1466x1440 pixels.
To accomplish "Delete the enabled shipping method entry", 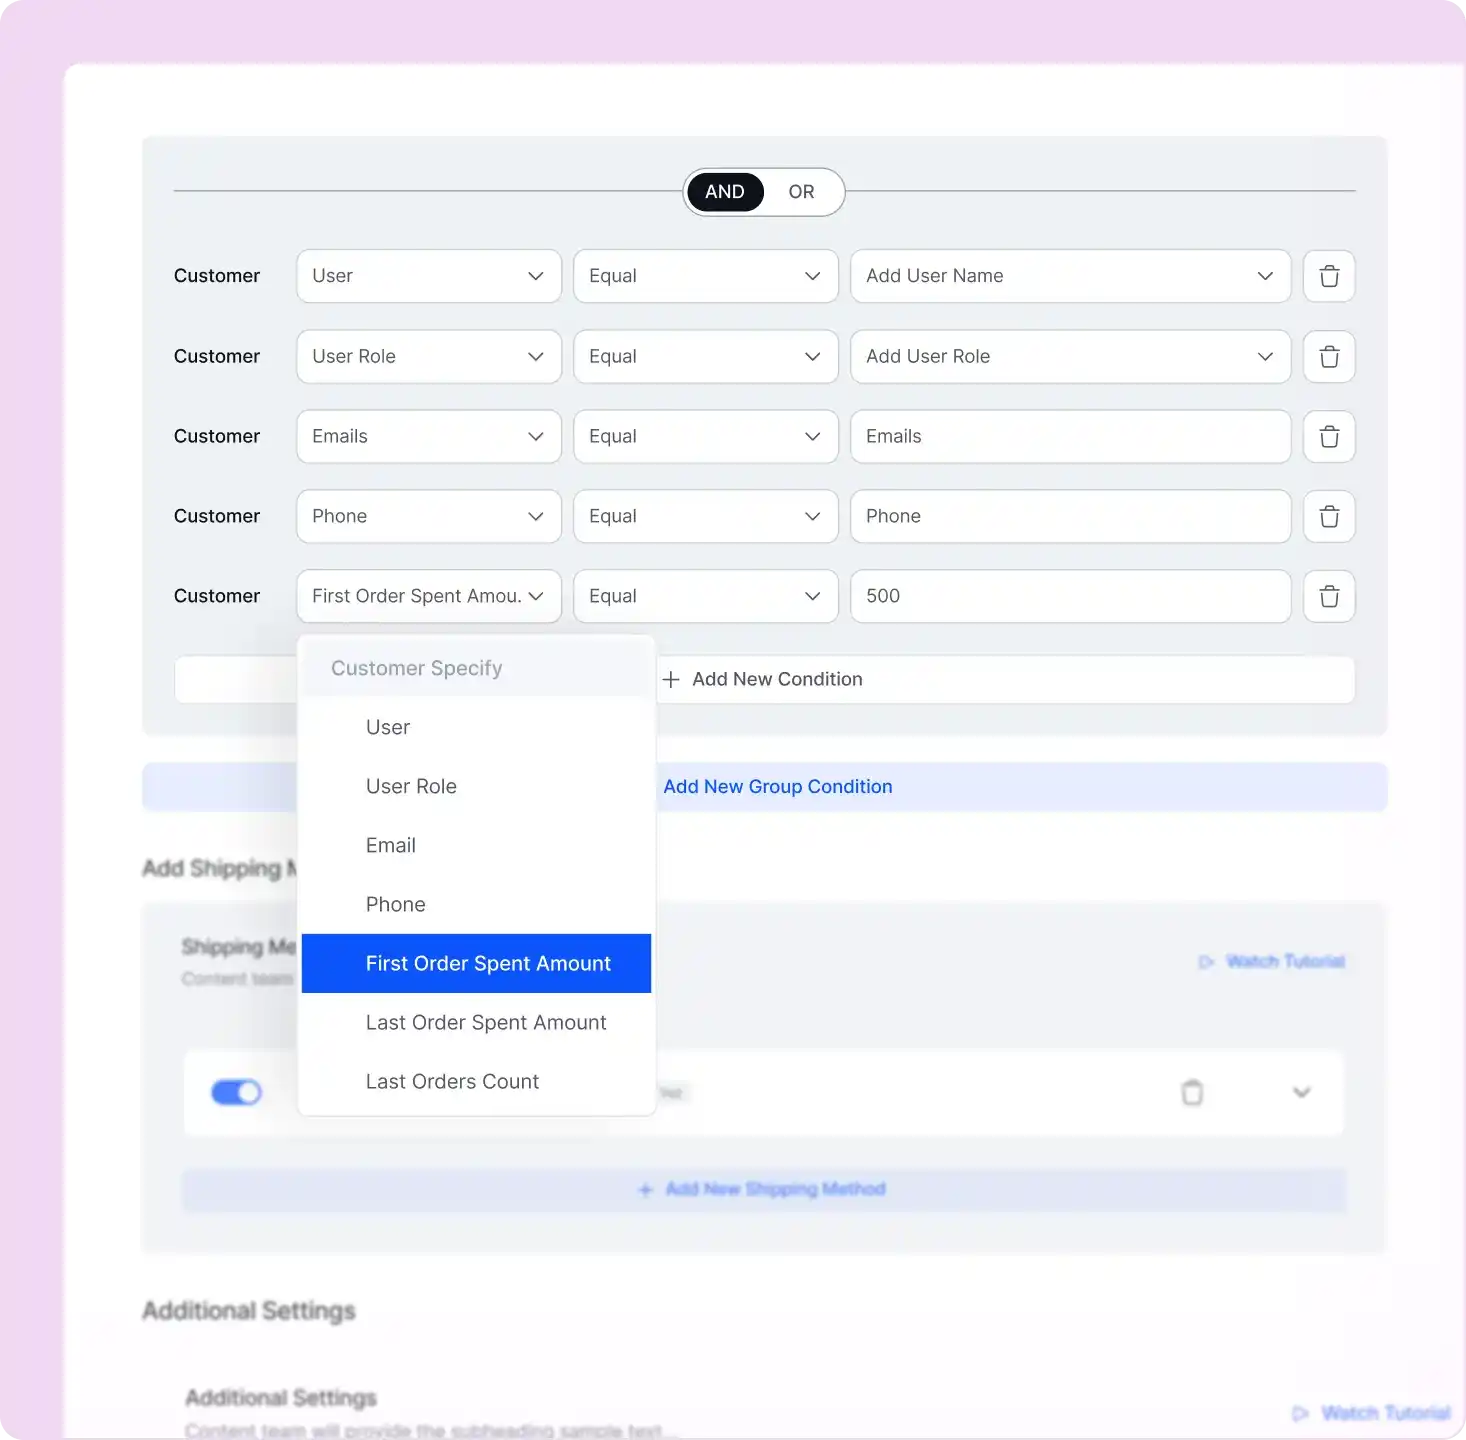I will tap(1192, 1093).
